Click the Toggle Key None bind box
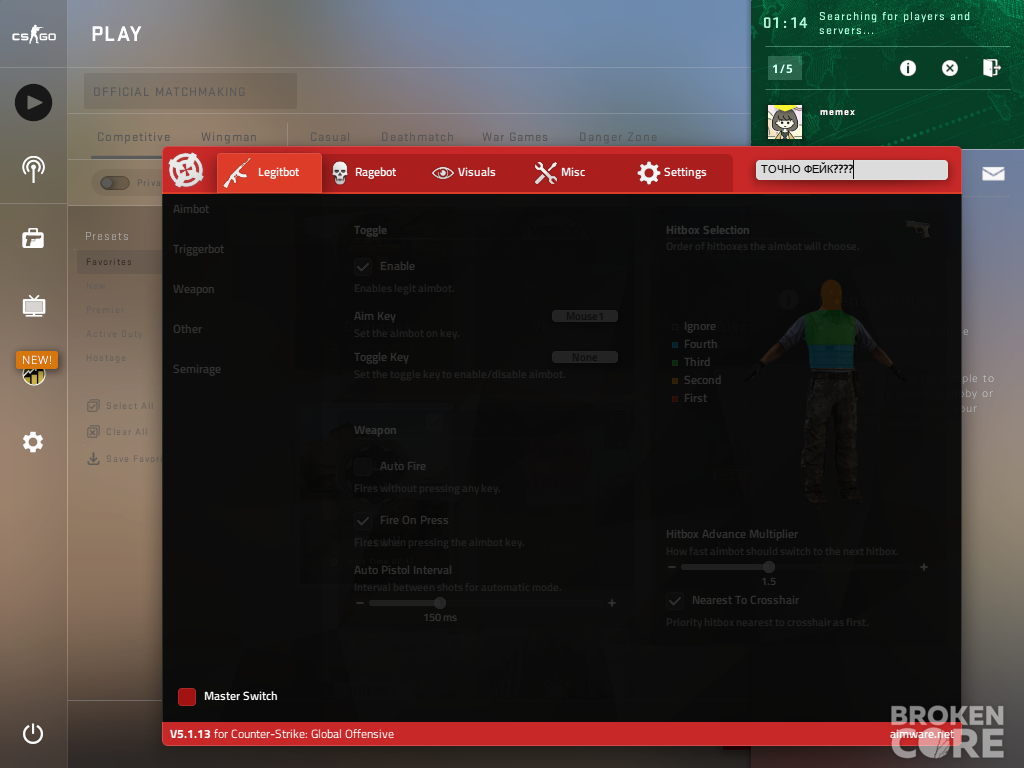This screenshot has width=1024, height=768. [584, 357]
